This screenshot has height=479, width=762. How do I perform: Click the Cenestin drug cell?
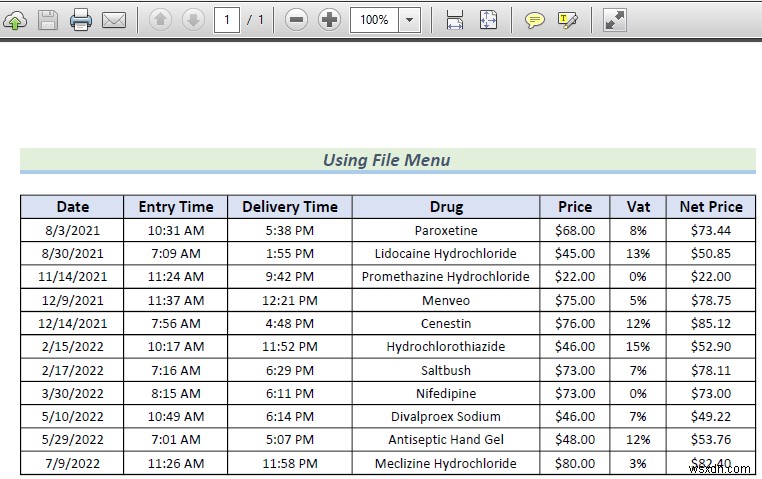tap(446, 324)
